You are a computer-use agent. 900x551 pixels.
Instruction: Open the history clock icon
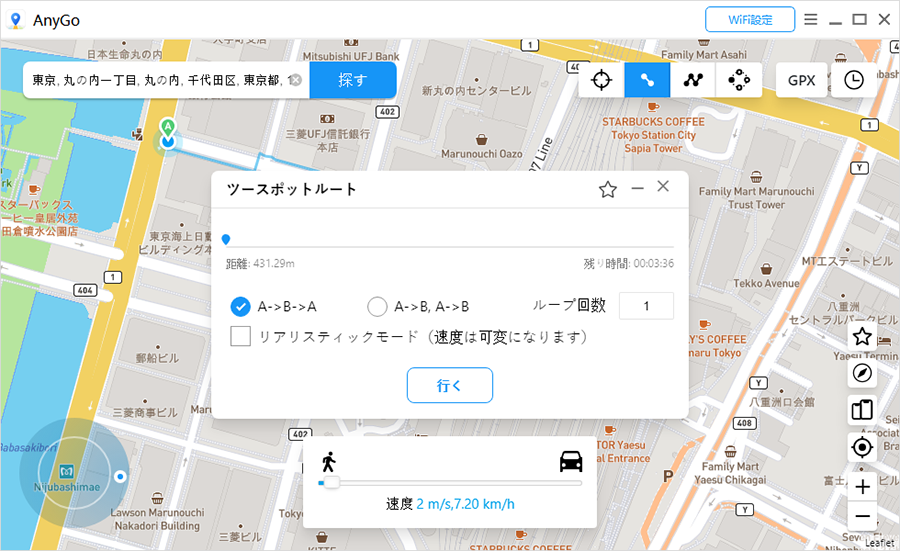pyautogui.click(x=853, y=81)
